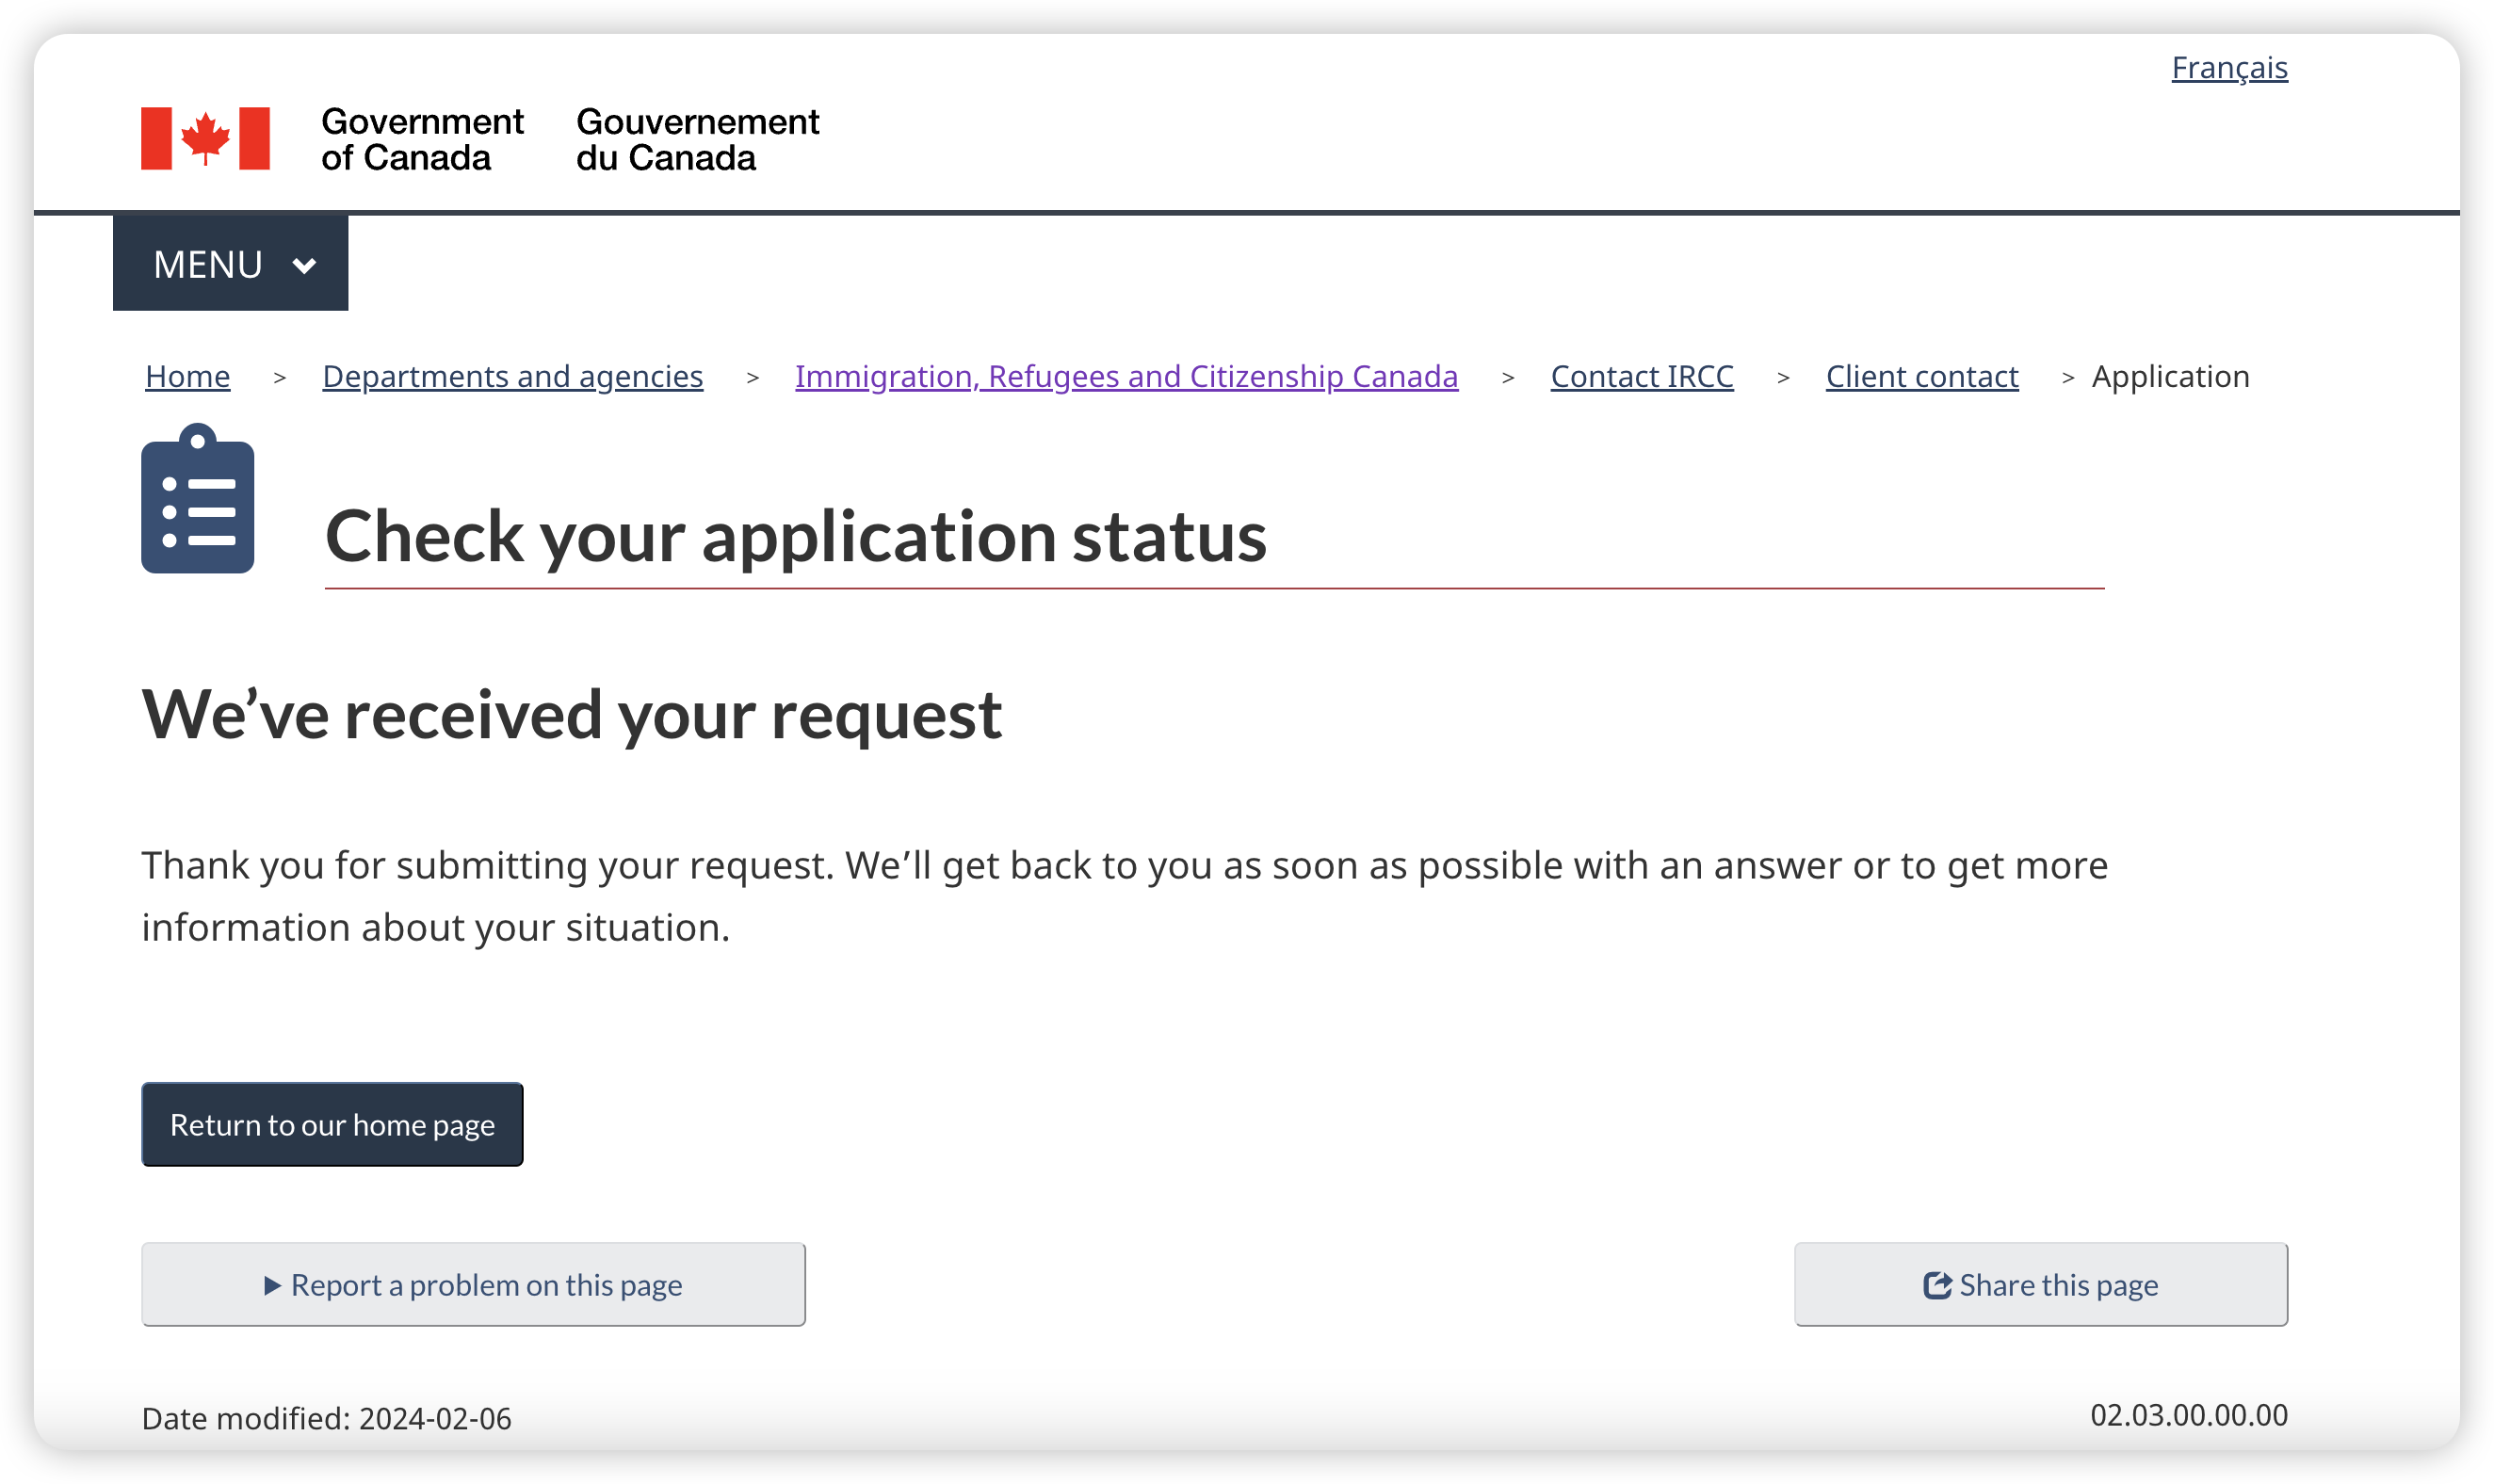Click the share arrow icon

pyautogui.click(x=1937, y=1285)
